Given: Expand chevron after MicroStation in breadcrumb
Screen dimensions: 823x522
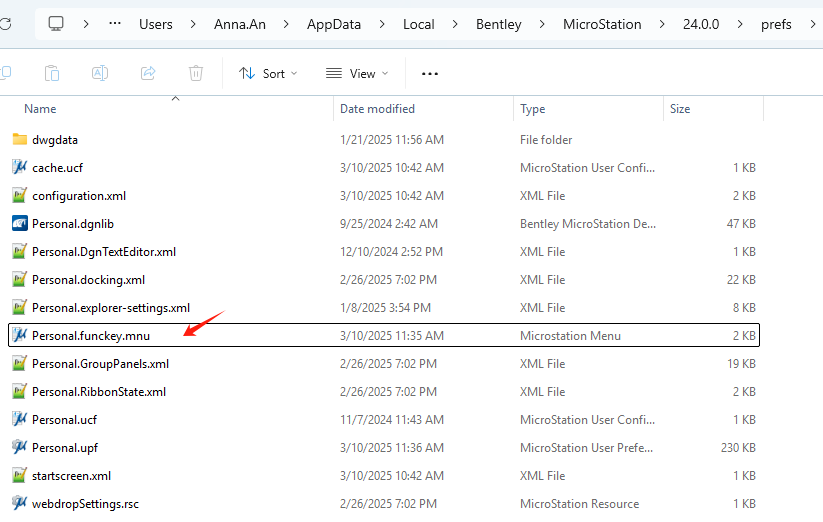Looking at the screenshot, I should [x=662, y=24].
